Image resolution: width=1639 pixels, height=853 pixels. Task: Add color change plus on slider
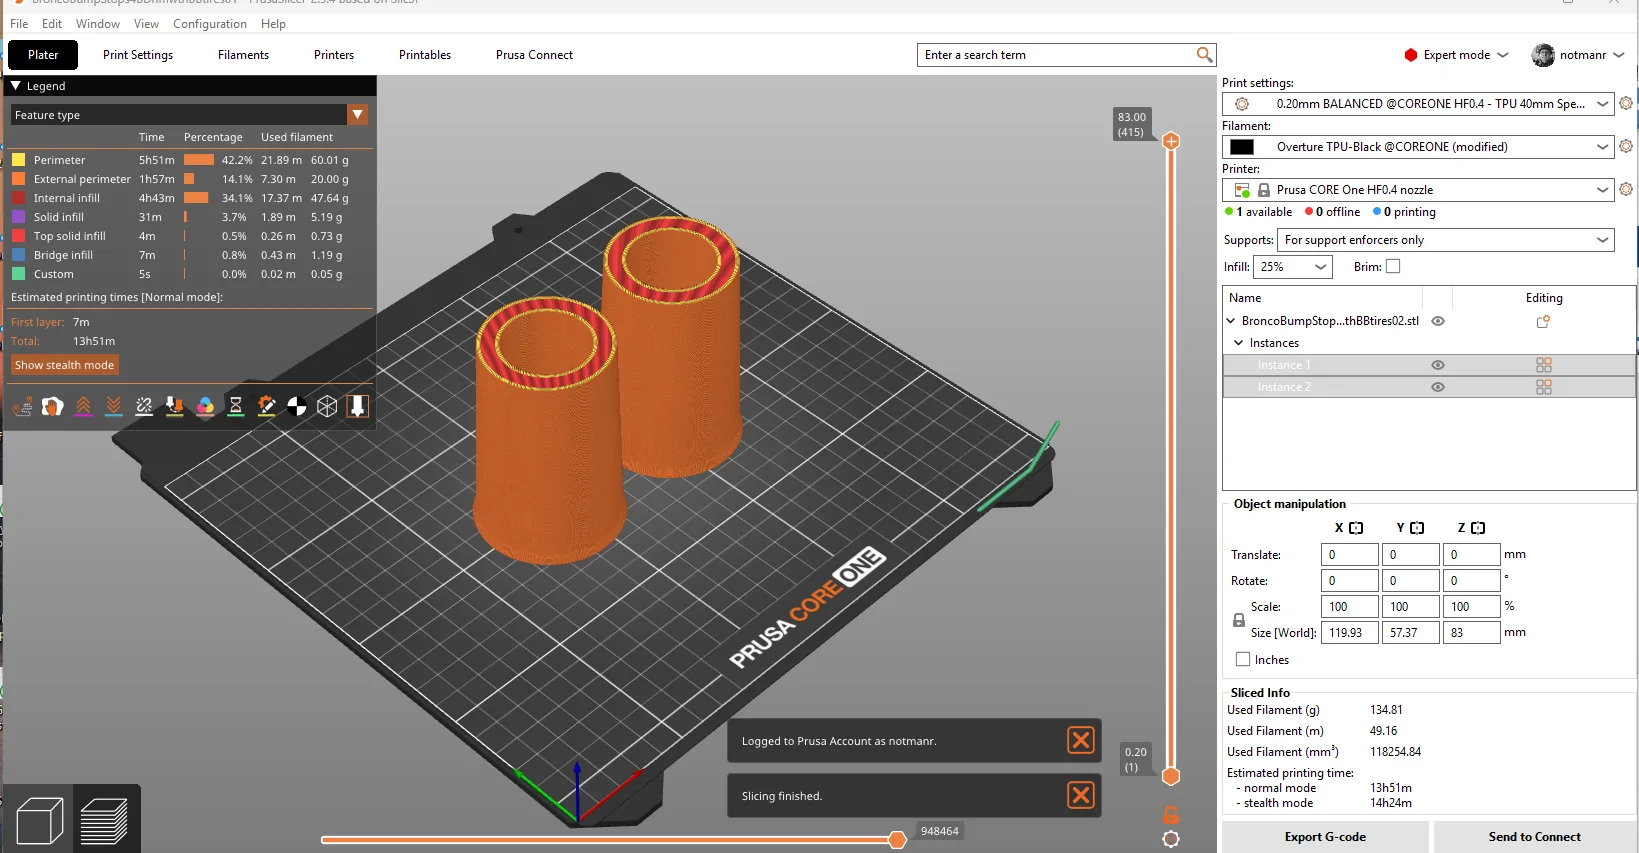pos(1171,141)
